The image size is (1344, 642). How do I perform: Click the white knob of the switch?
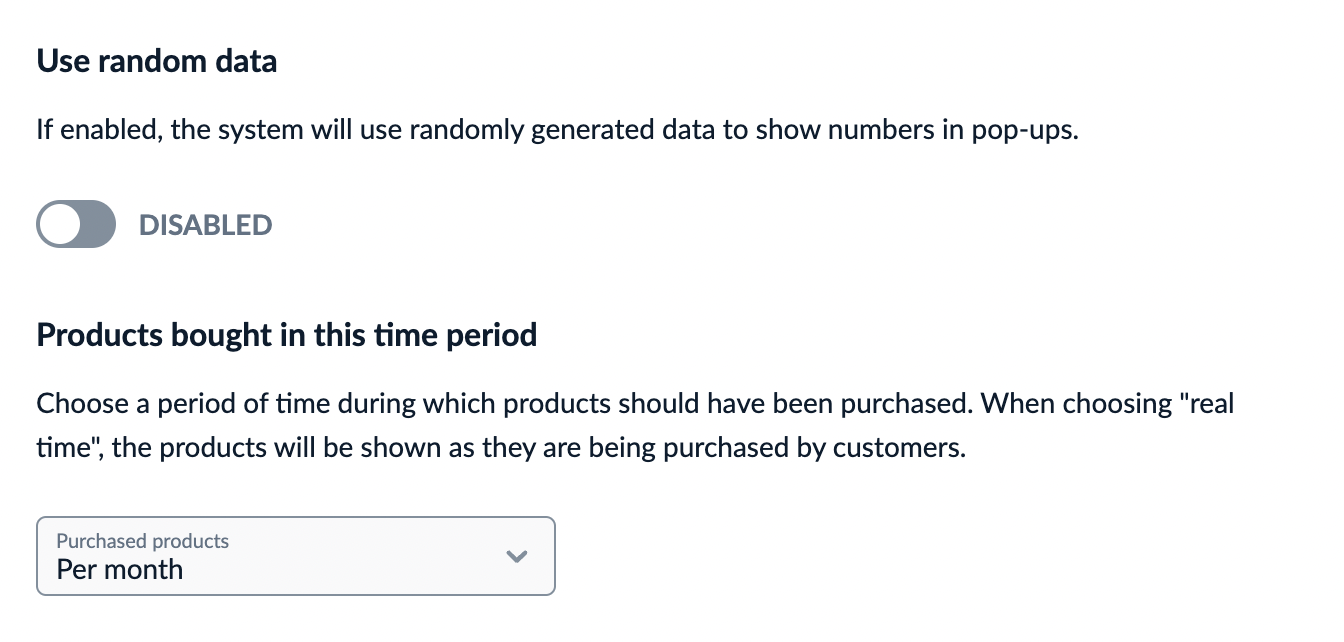[60, 224]
